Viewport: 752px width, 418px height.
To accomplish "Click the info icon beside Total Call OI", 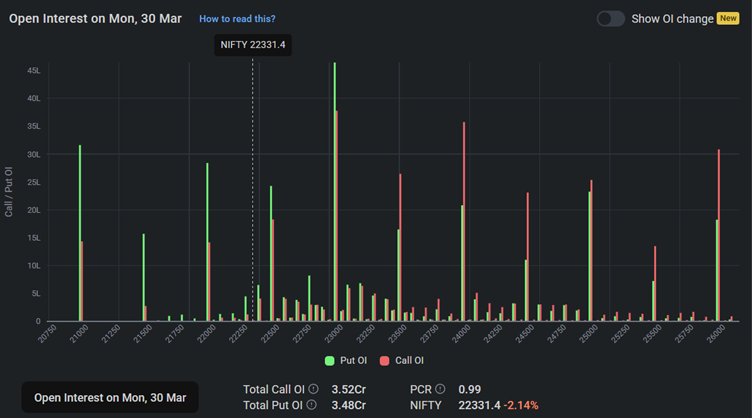I will pyautogui.click(x=313, y=389).
